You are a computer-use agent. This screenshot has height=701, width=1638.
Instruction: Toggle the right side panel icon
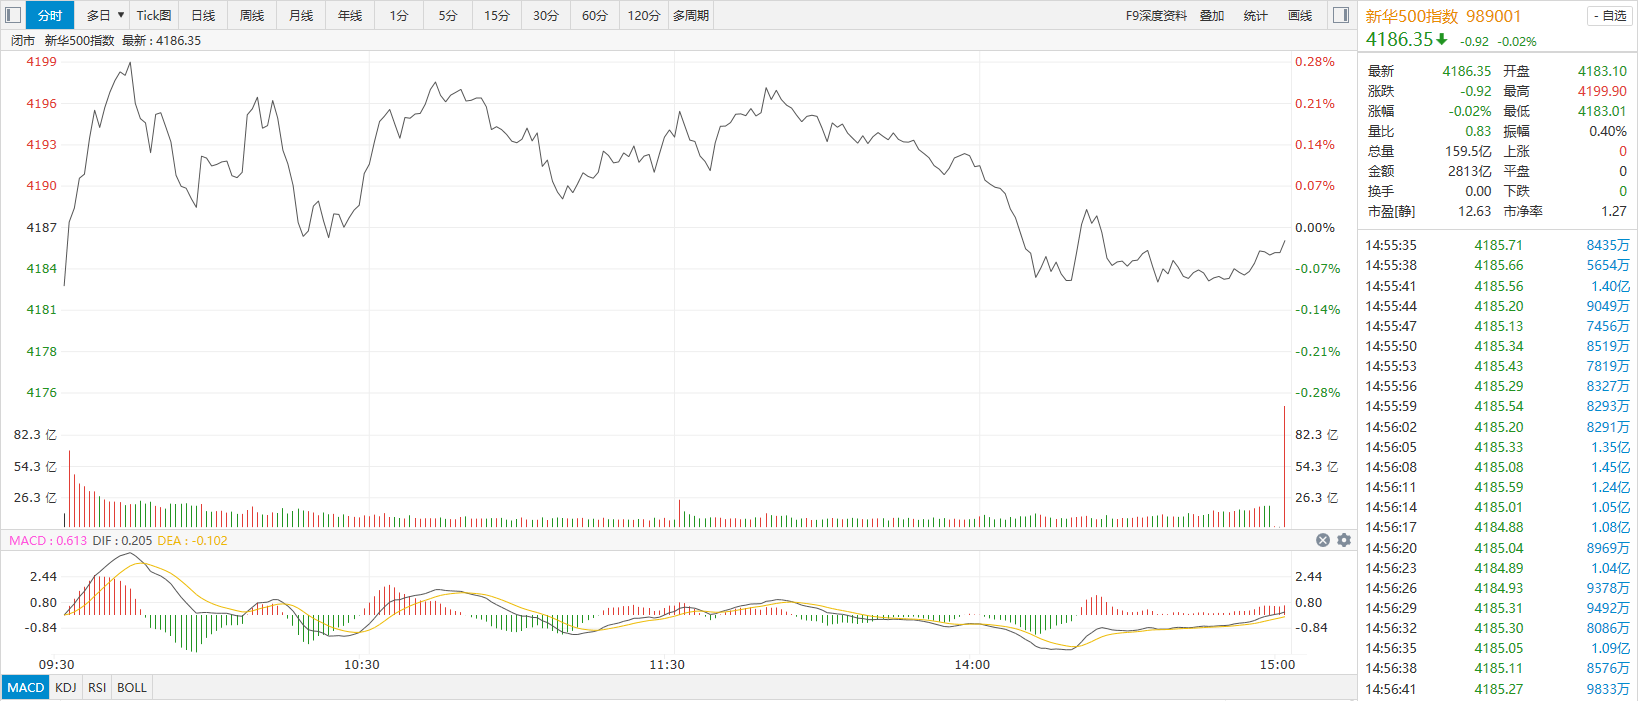1341,15
